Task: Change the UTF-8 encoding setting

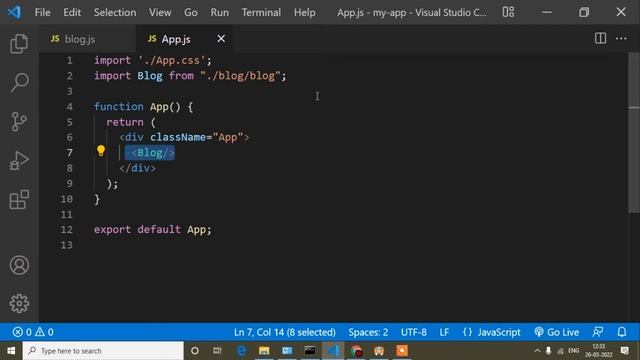Action: point(413,332)
